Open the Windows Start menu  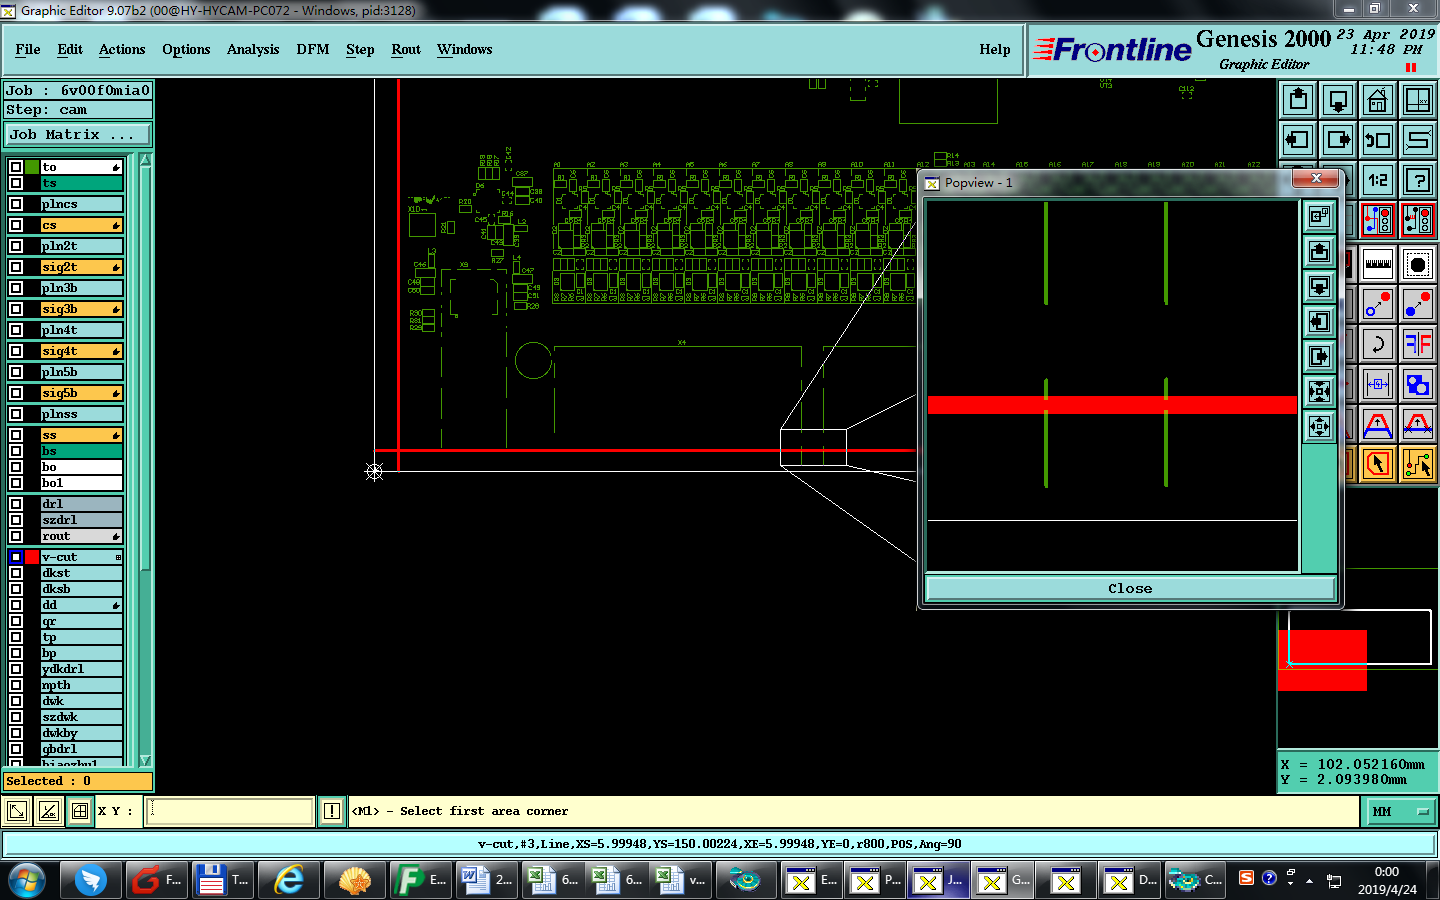coord(27,881)
